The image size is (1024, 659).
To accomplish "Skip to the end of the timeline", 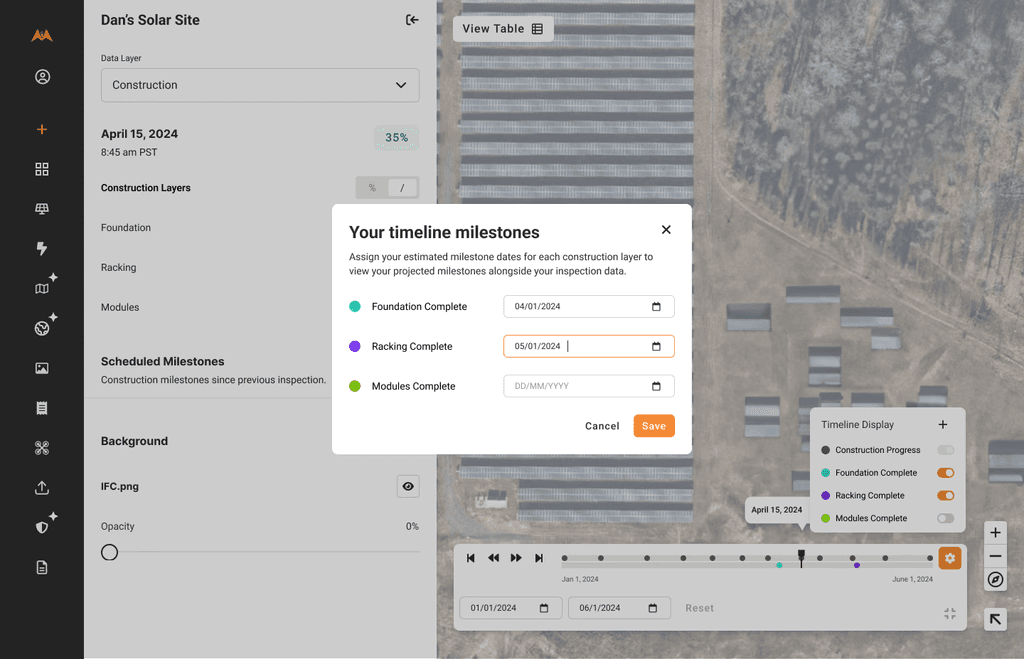I will (540, 558).
